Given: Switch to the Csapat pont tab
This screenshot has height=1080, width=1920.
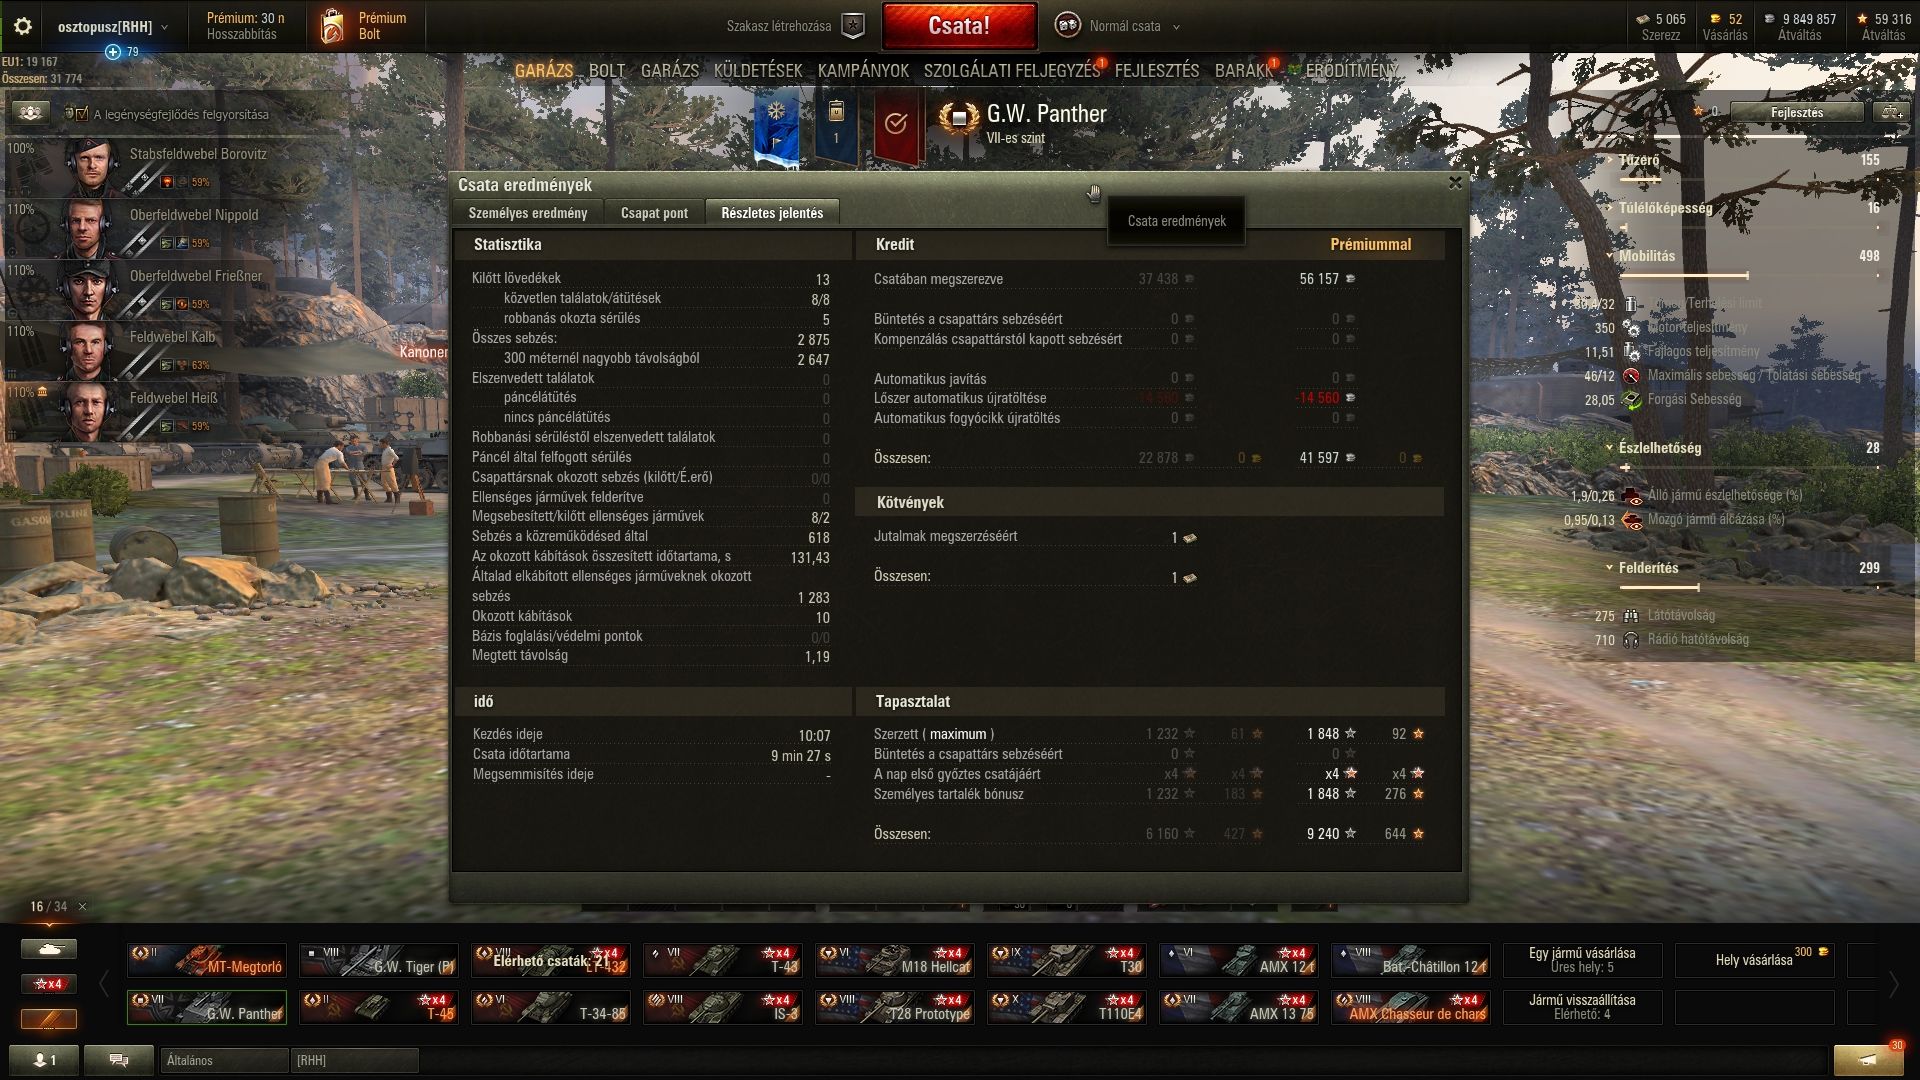Looking at the screenshot, I should [x=654, y=213].
